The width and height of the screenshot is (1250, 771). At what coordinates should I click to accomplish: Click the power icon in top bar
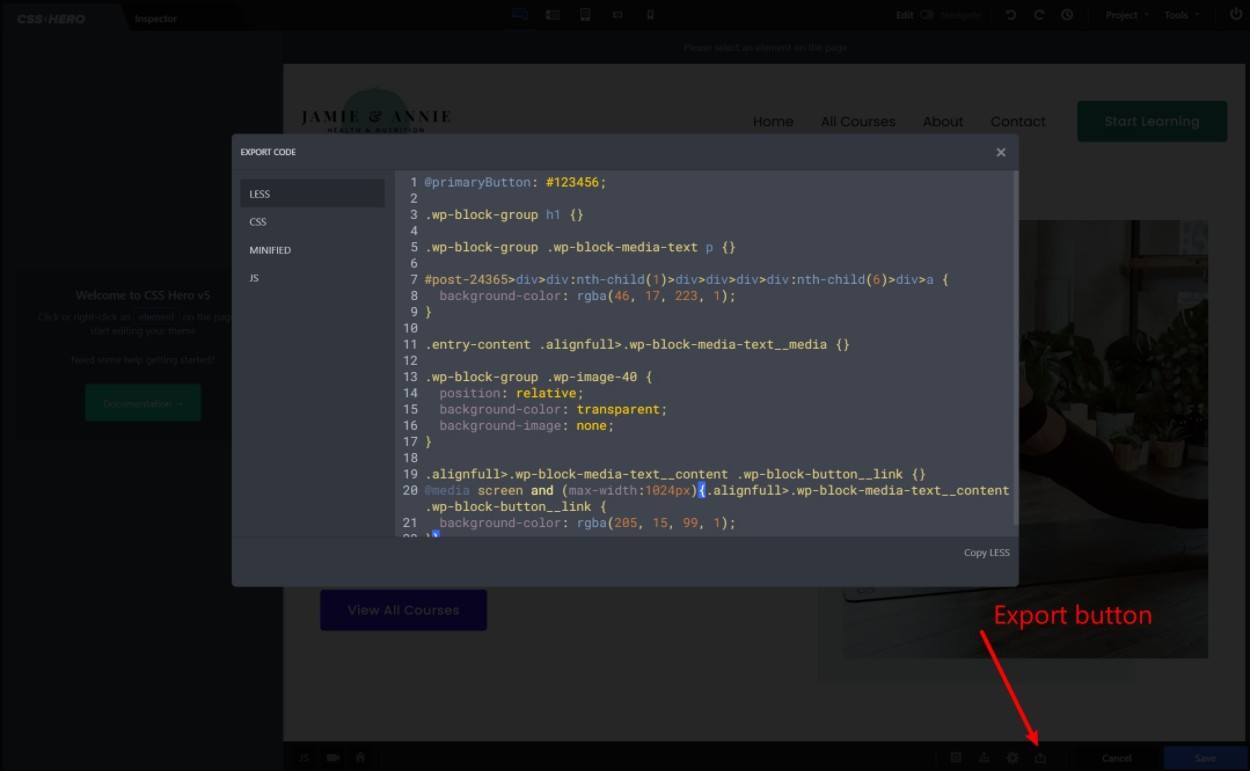click(1235, 15)
